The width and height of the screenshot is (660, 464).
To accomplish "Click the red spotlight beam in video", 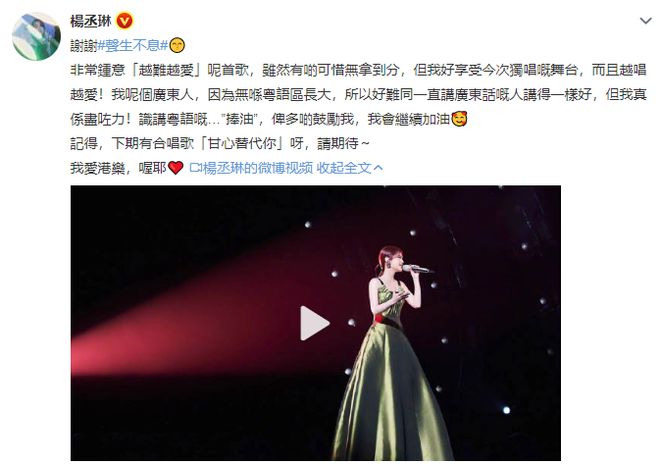I will (189, 320).
